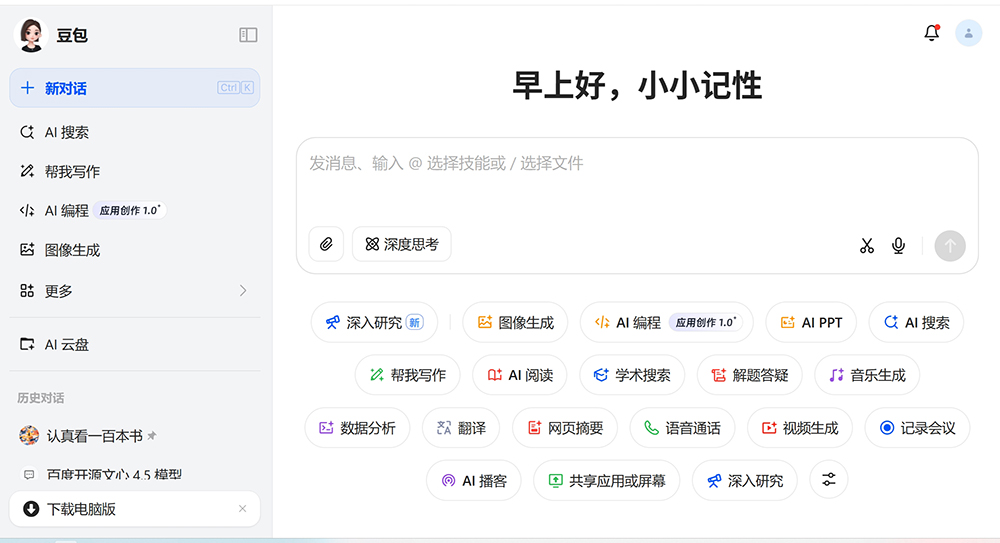This screenshot has width=1000, height=543.
Task: Click the send arrow button
Action: coord(950,246)
